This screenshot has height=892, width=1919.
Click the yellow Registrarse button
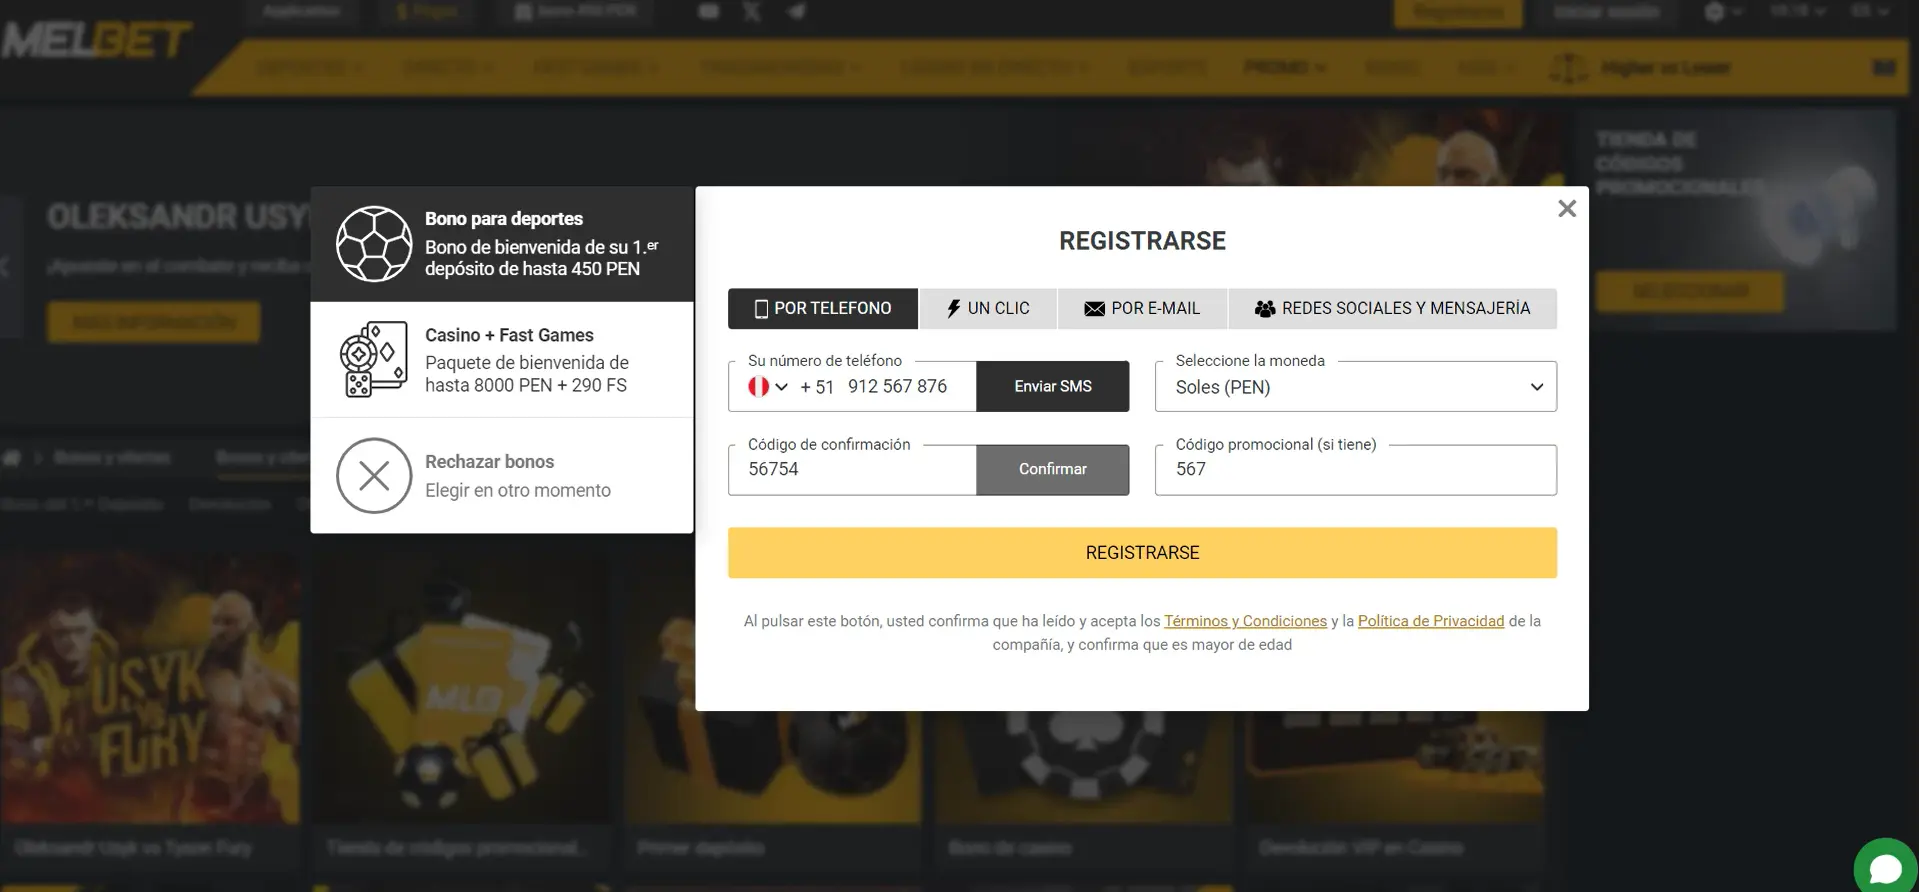1142,552
